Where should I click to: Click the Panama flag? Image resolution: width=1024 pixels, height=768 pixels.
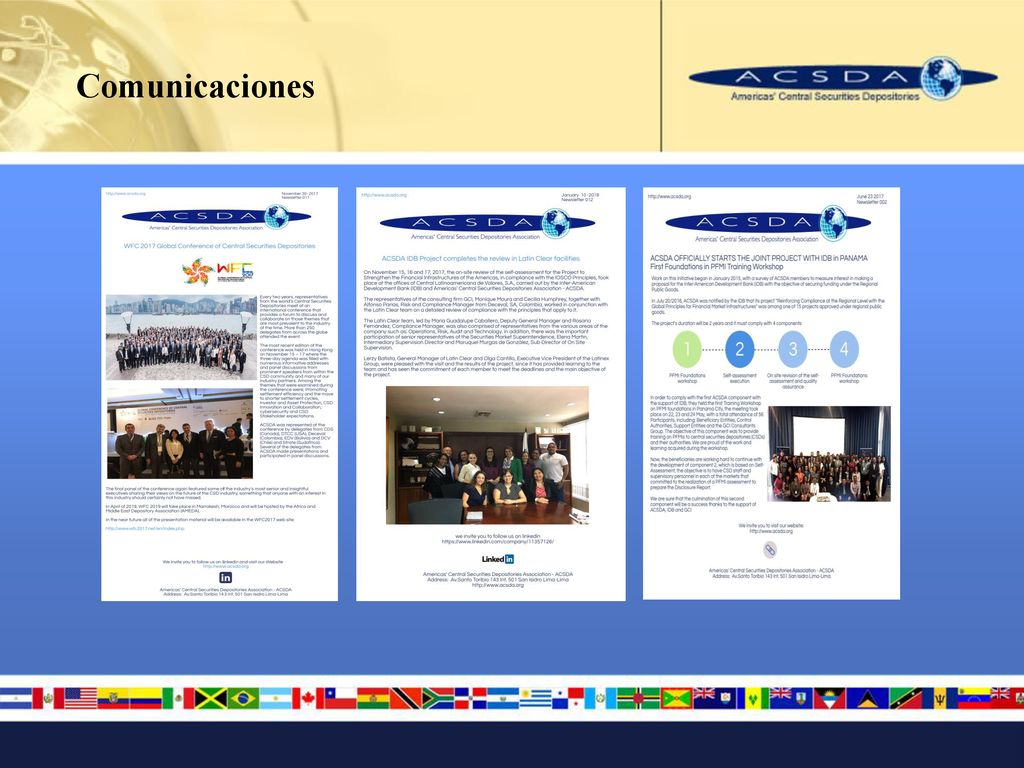(x=568, y=698)
